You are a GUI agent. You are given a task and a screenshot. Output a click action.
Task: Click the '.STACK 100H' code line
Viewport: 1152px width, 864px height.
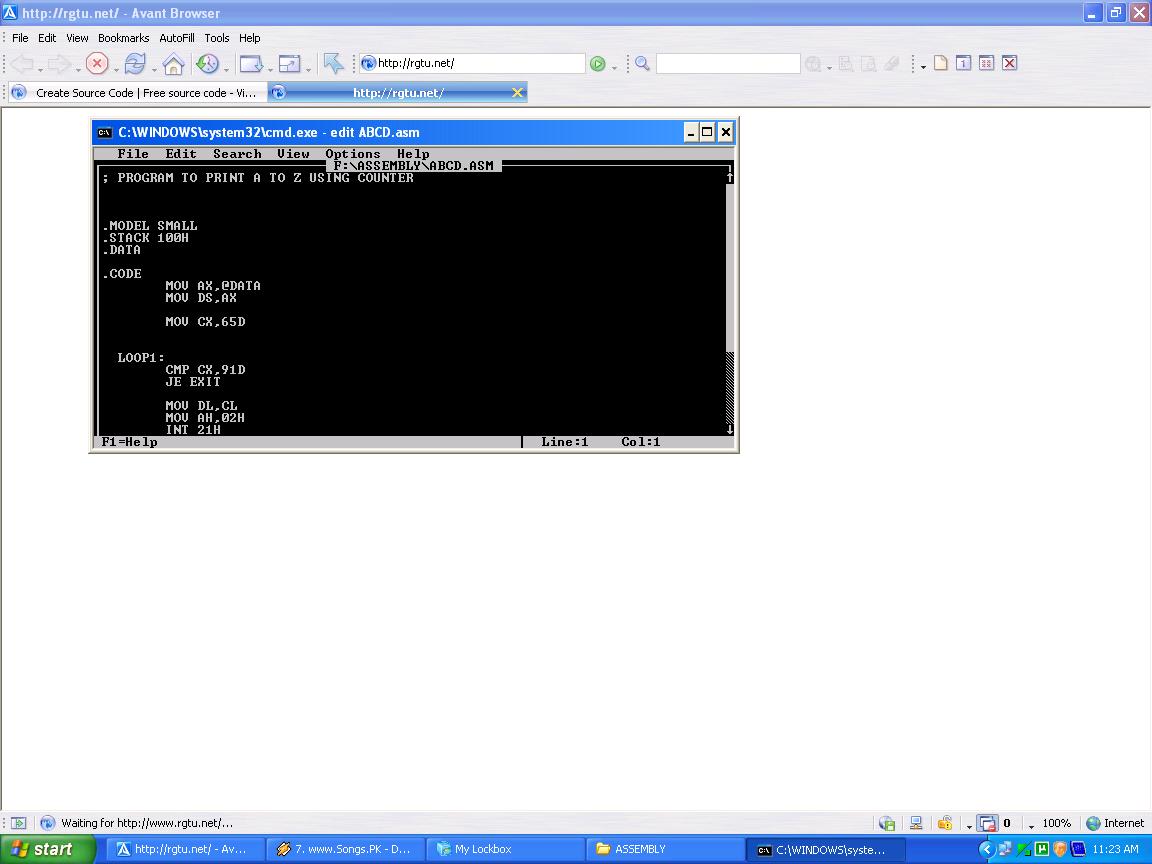[145, 238]
